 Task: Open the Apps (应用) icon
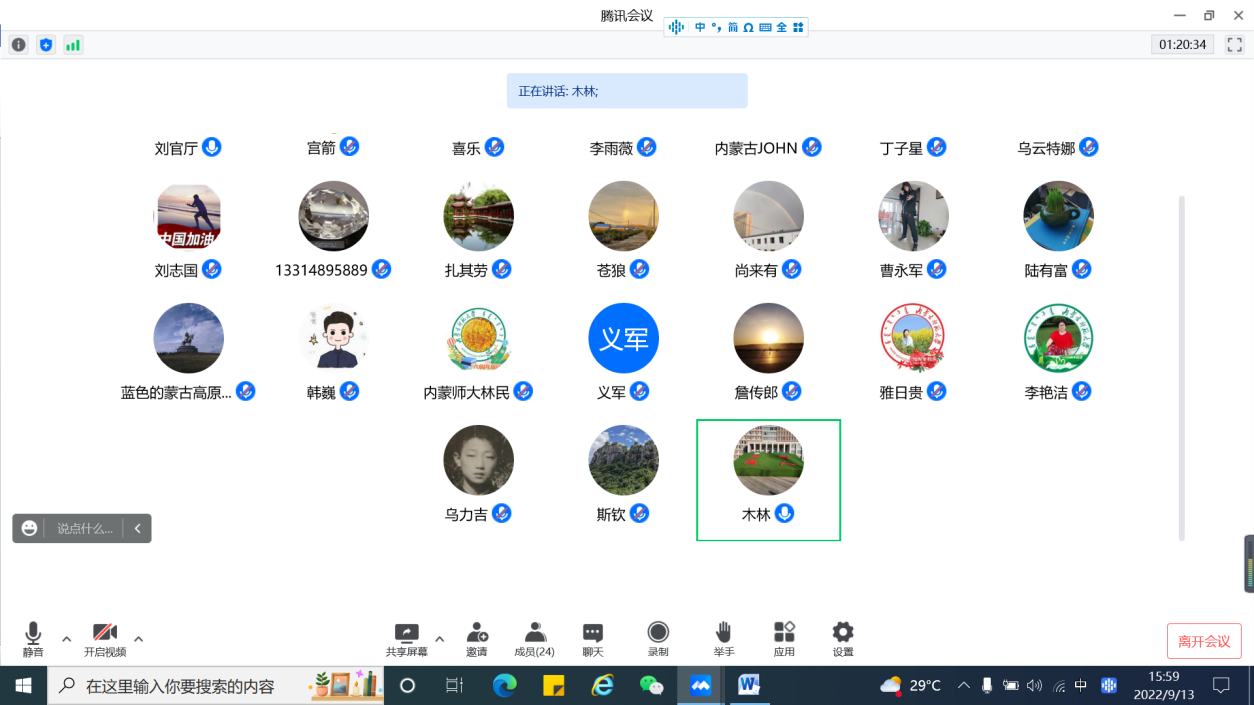[x=784, y=638]
